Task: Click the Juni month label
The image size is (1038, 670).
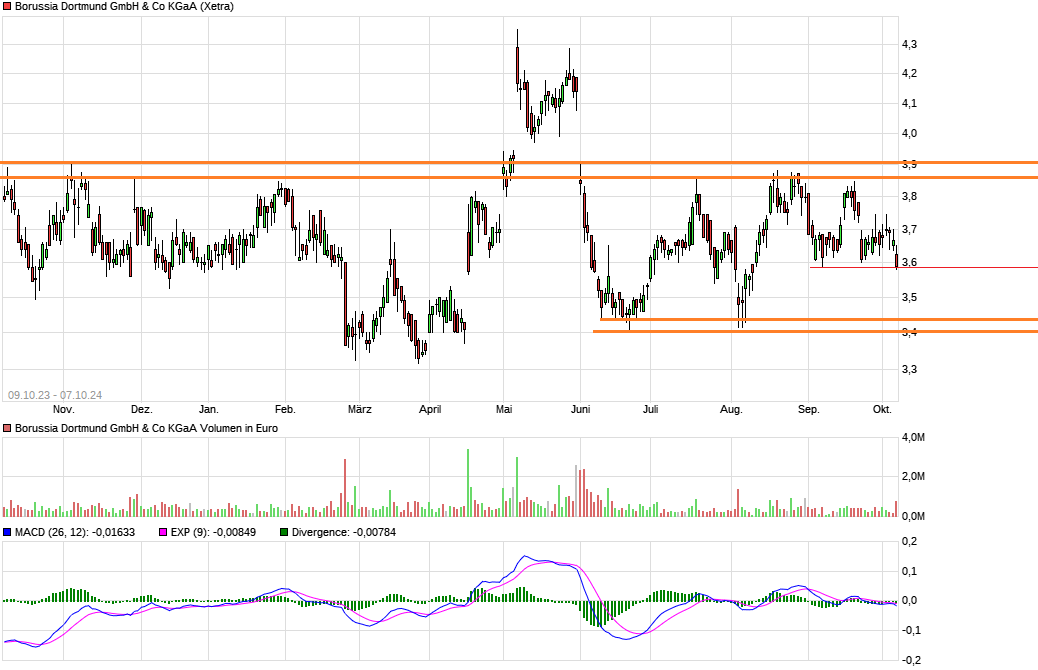Action: pyautogui.click(x=581, y=410)
